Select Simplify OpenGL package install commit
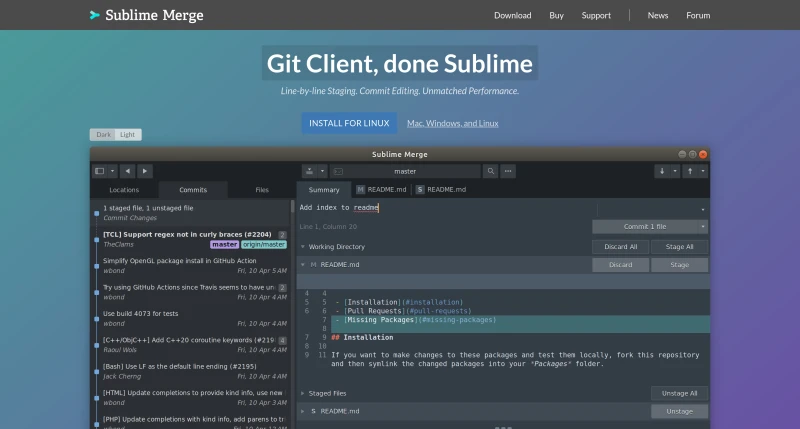The image size is (800, 429). pyautogui.click(x=191, y=265)
